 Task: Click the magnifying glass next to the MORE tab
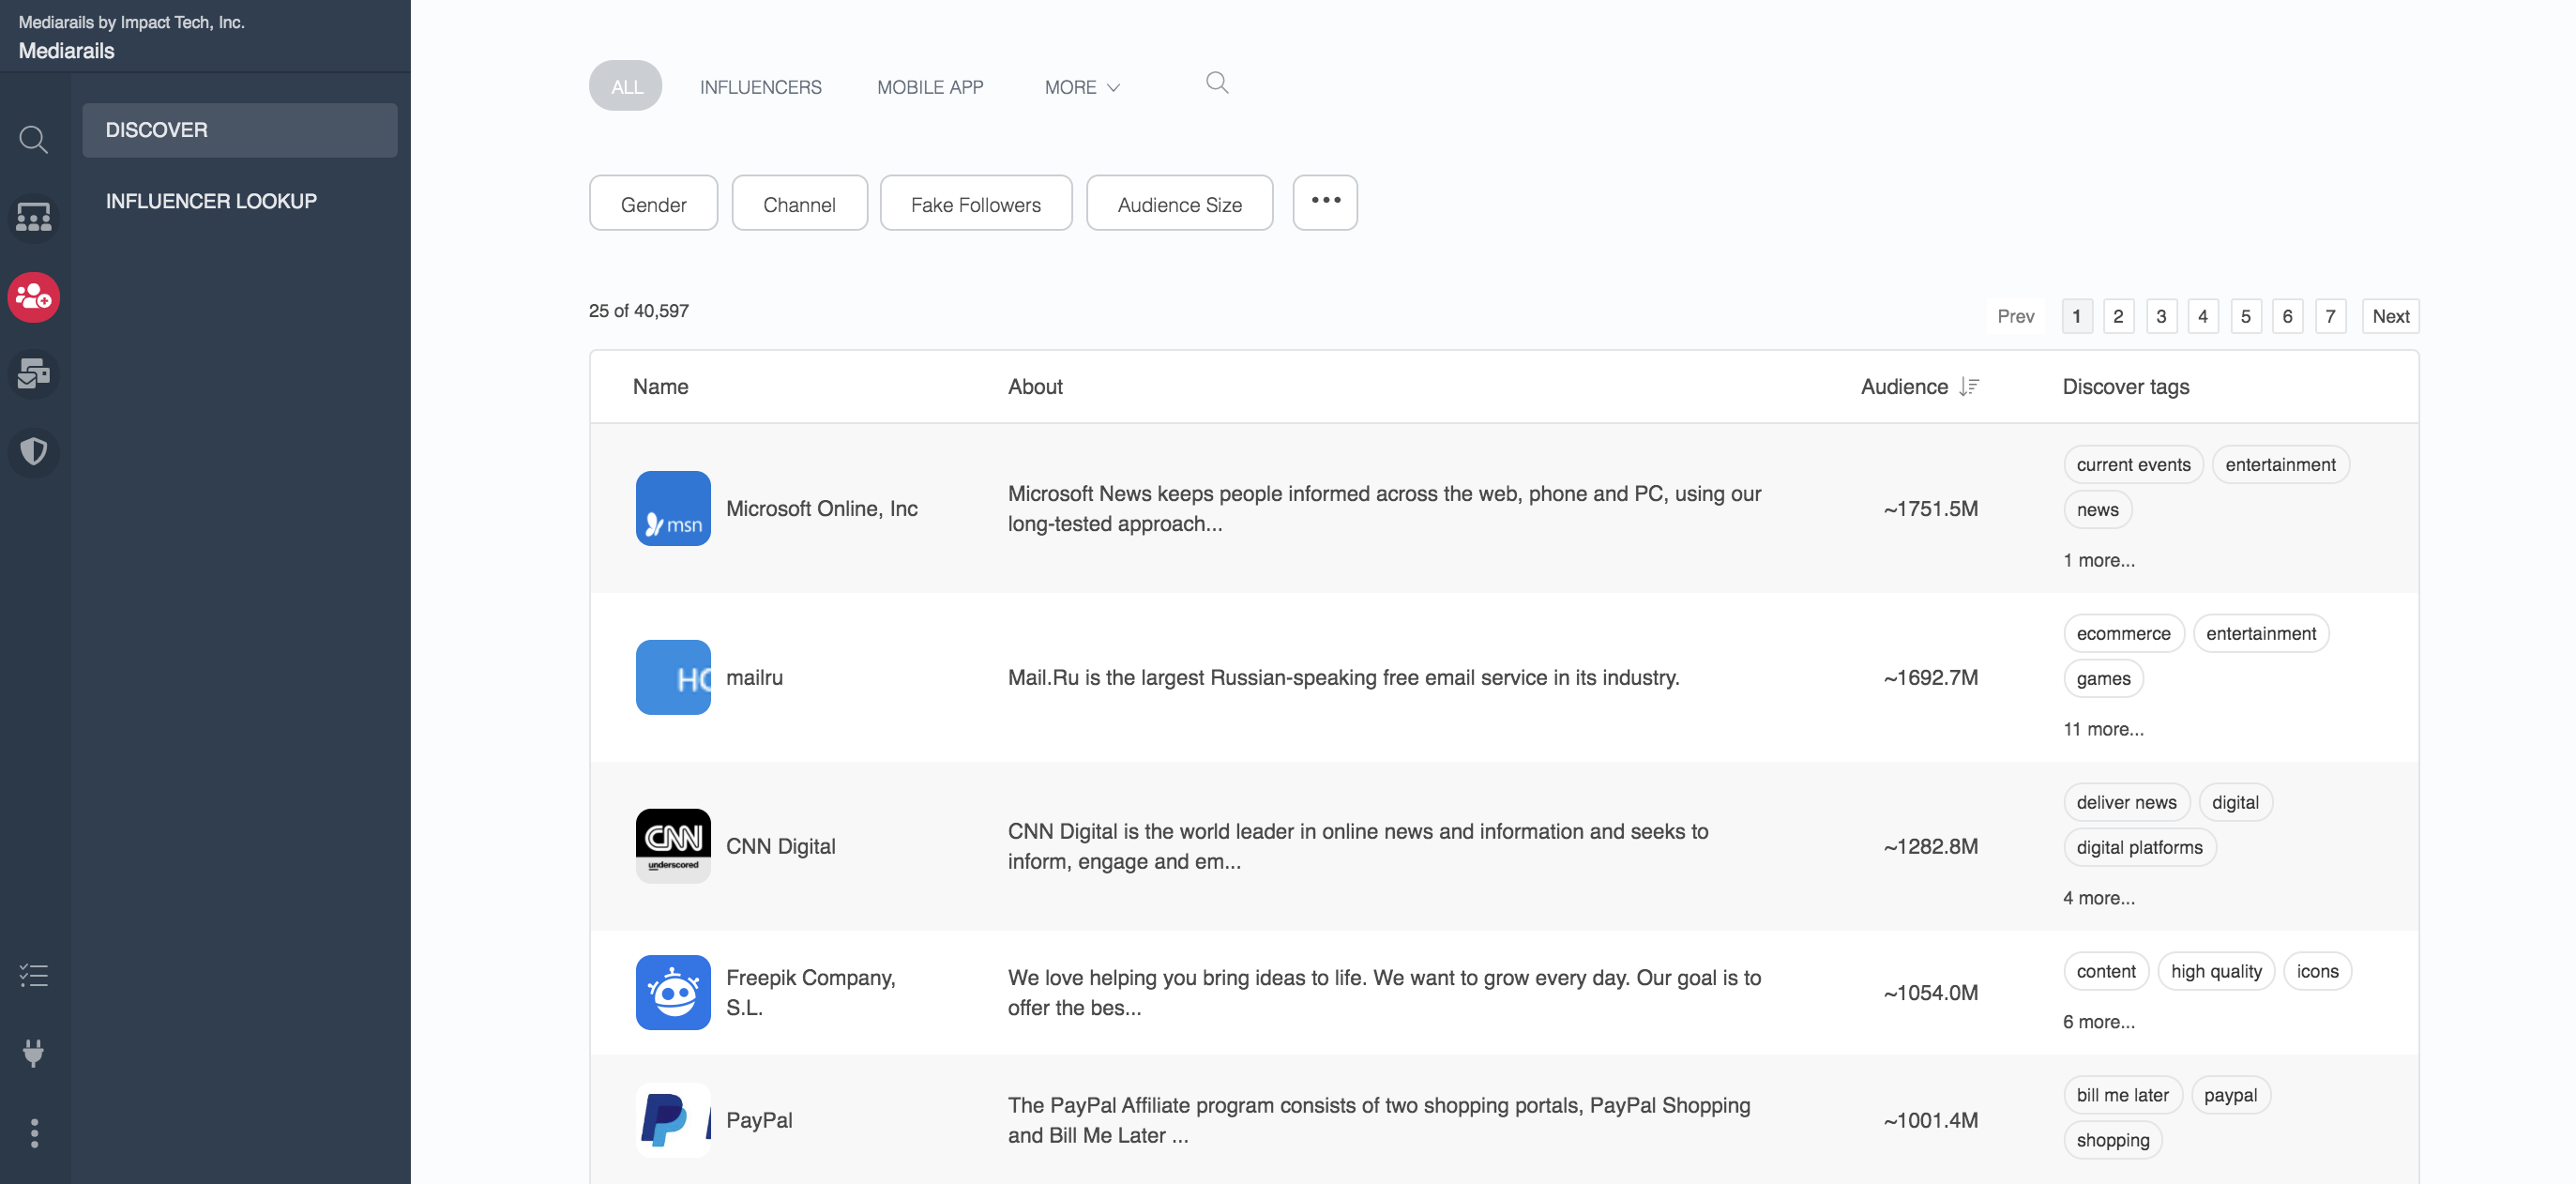[x=1216, y=83]
